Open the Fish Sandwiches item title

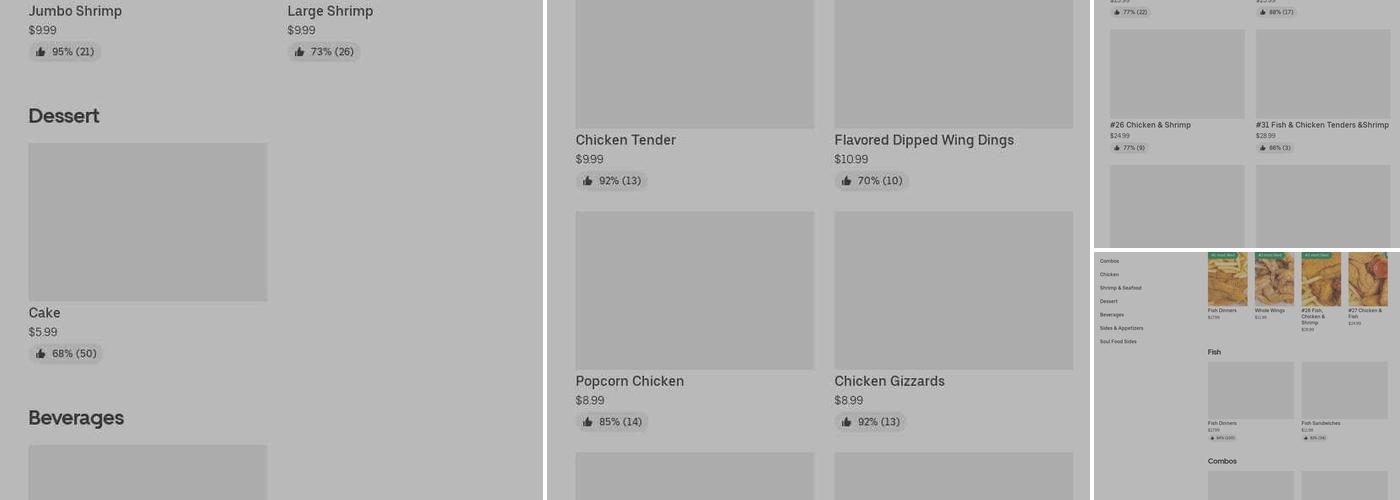1320,423
